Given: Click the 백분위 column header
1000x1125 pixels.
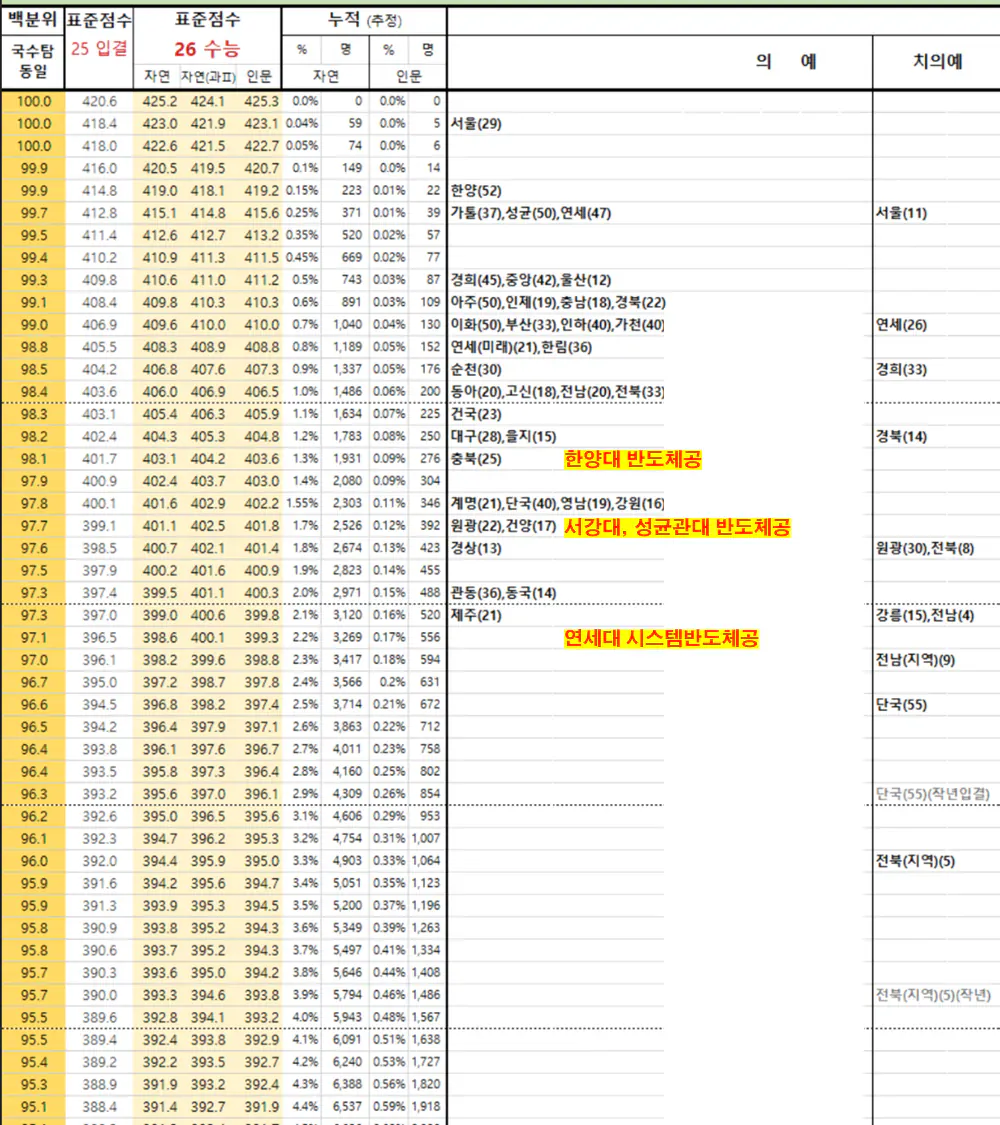Looking at the screenshot, I should pos(33,20).
